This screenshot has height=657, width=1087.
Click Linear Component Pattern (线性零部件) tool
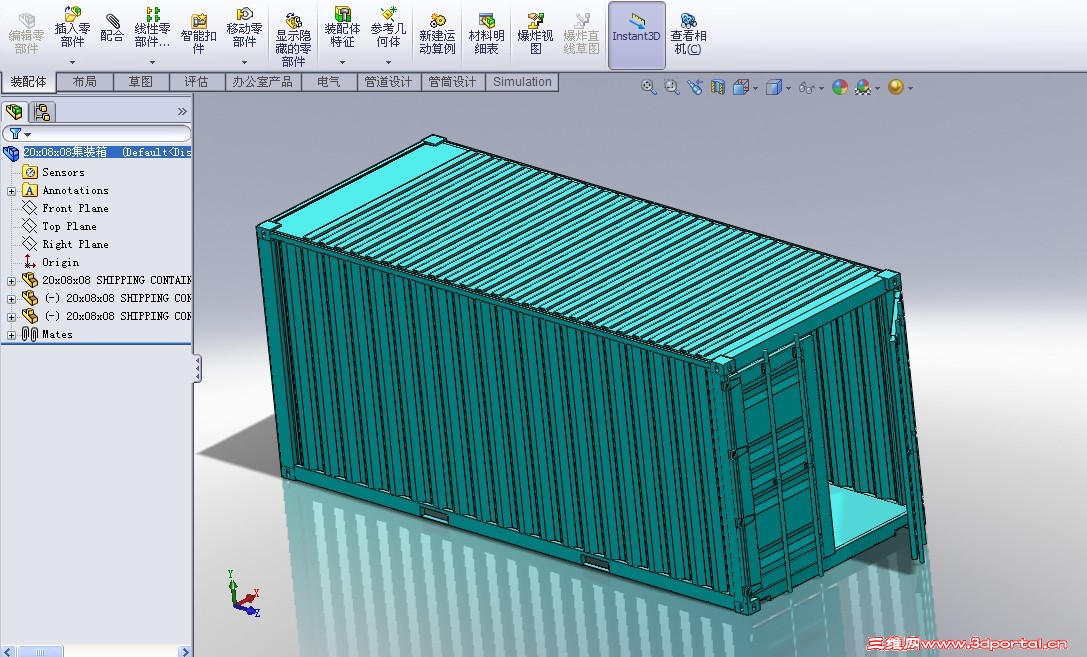pos(152,28)
